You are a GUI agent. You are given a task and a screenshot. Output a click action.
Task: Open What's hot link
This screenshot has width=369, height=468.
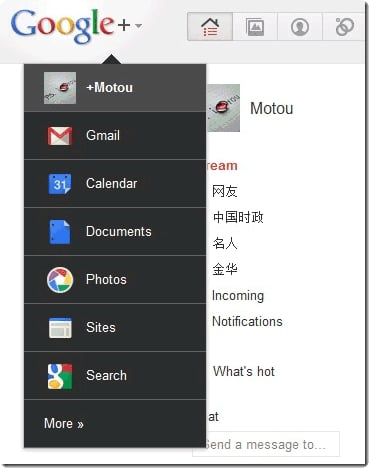(244, 371)
